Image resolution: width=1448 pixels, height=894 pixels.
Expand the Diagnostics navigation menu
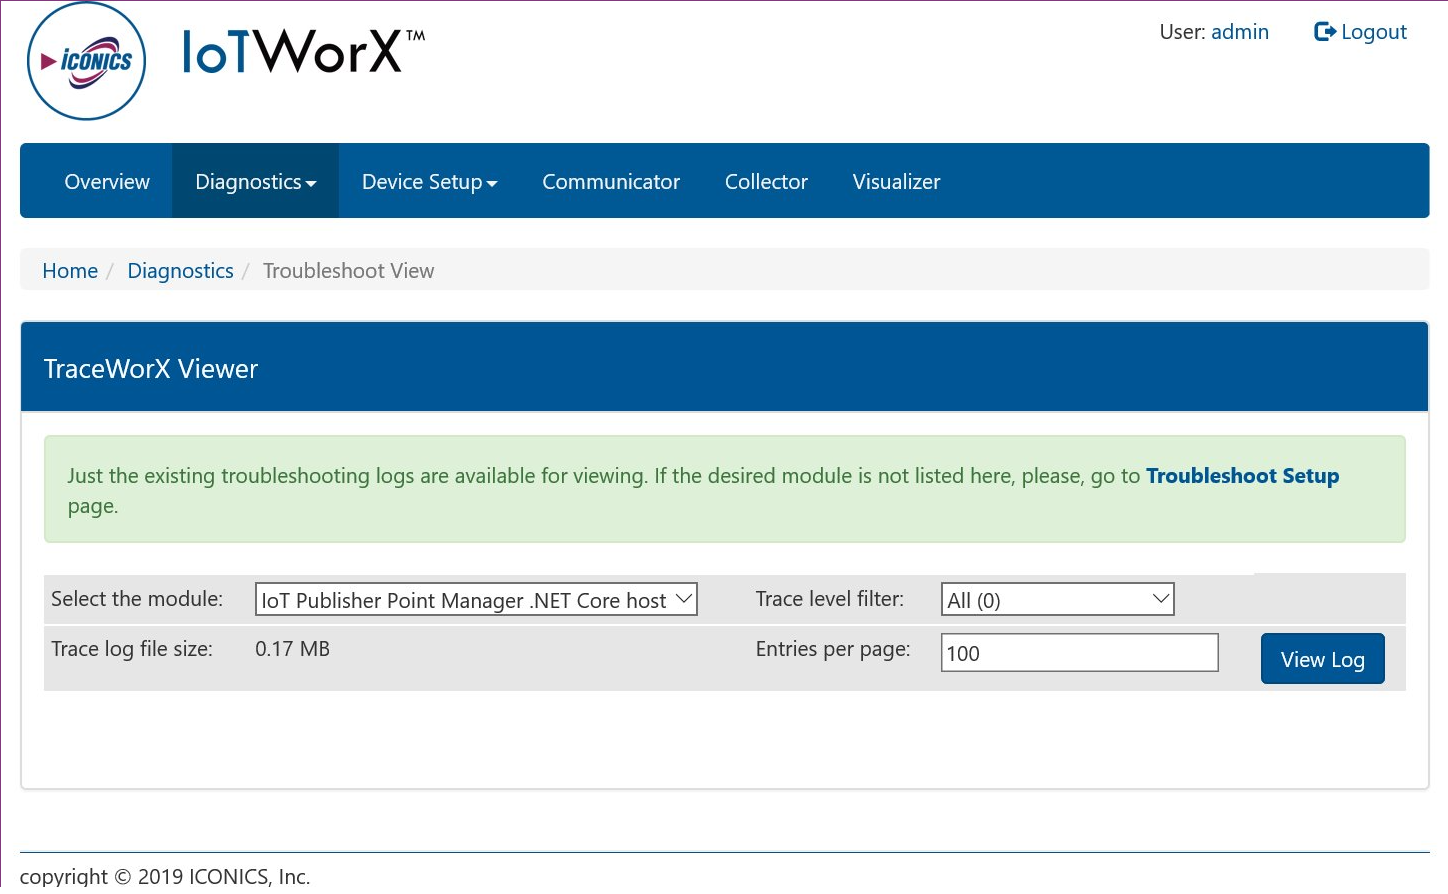(x=255, y=182)
